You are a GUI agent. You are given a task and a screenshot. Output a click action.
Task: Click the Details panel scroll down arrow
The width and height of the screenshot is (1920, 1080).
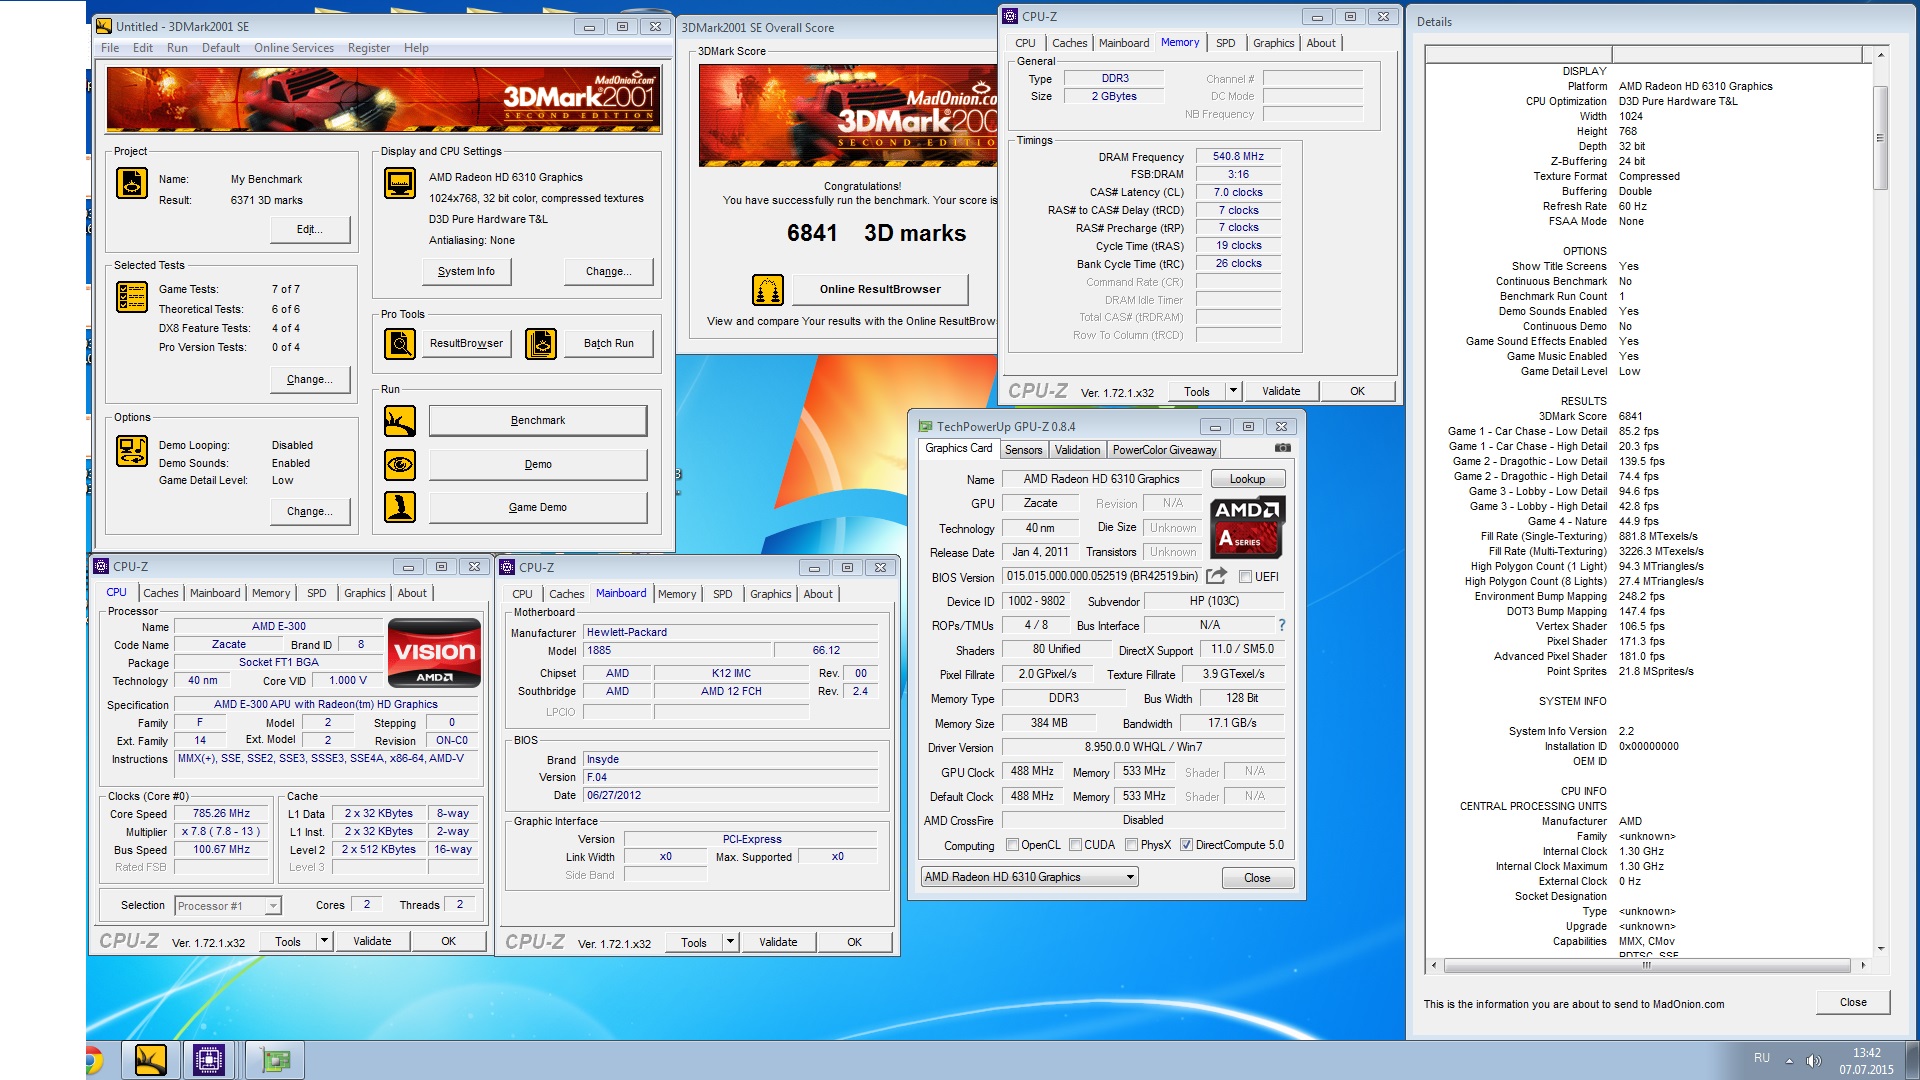(x=1881, y=948)
